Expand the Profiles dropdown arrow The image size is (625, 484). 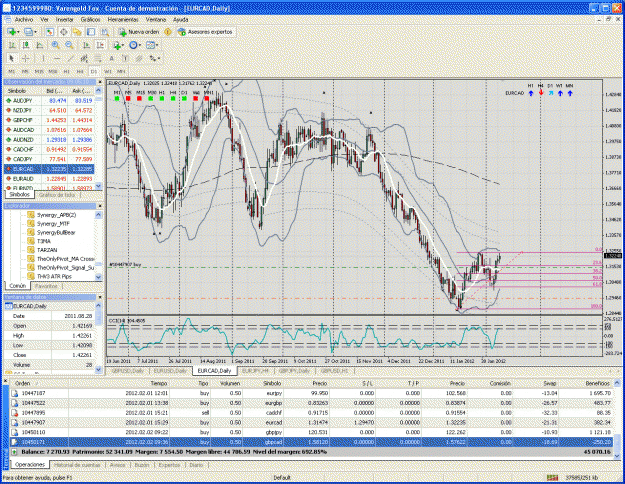[35, 32]
